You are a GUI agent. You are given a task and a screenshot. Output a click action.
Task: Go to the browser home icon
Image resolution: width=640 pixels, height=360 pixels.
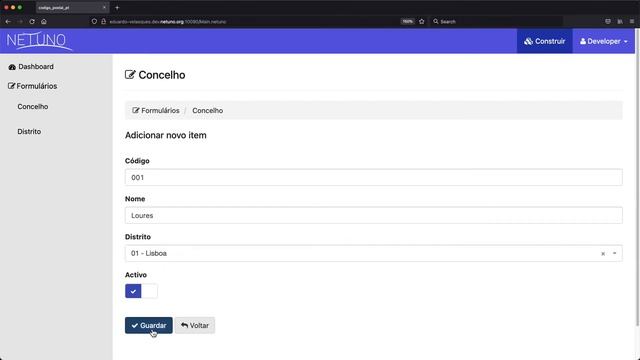click(44, 22)
